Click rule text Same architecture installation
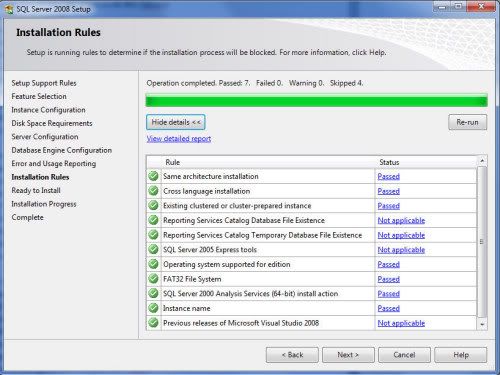Image resolution: width=500 pixels, height=375 pixels. pyautogui.click(x=211, y=176)
